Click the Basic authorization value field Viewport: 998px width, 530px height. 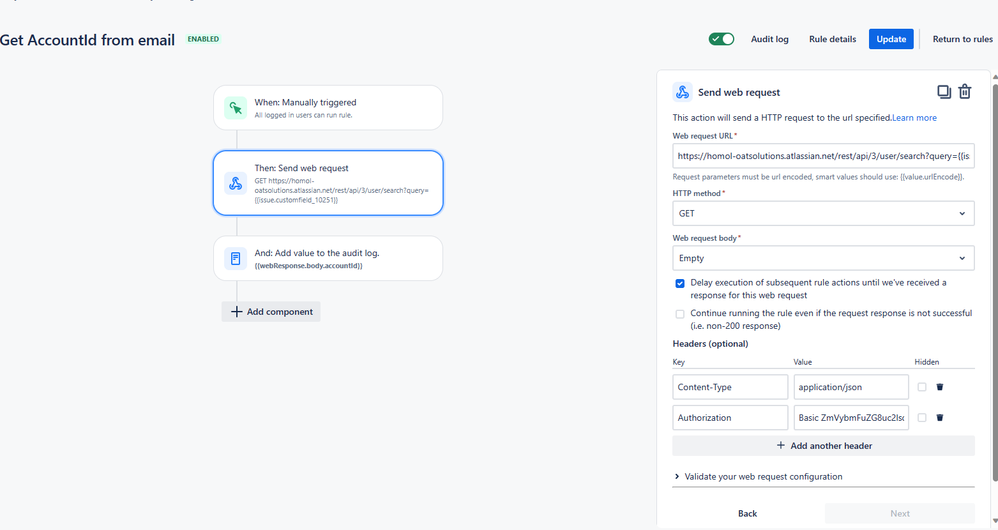pyautogui.click(x=851, y=417)
